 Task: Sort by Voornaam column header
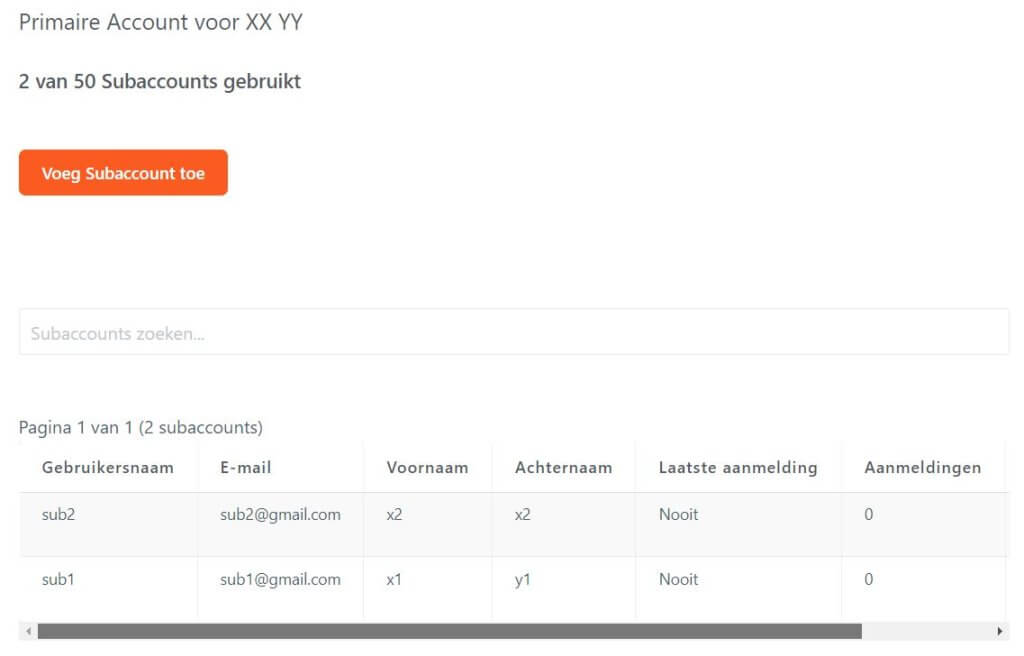427,468
